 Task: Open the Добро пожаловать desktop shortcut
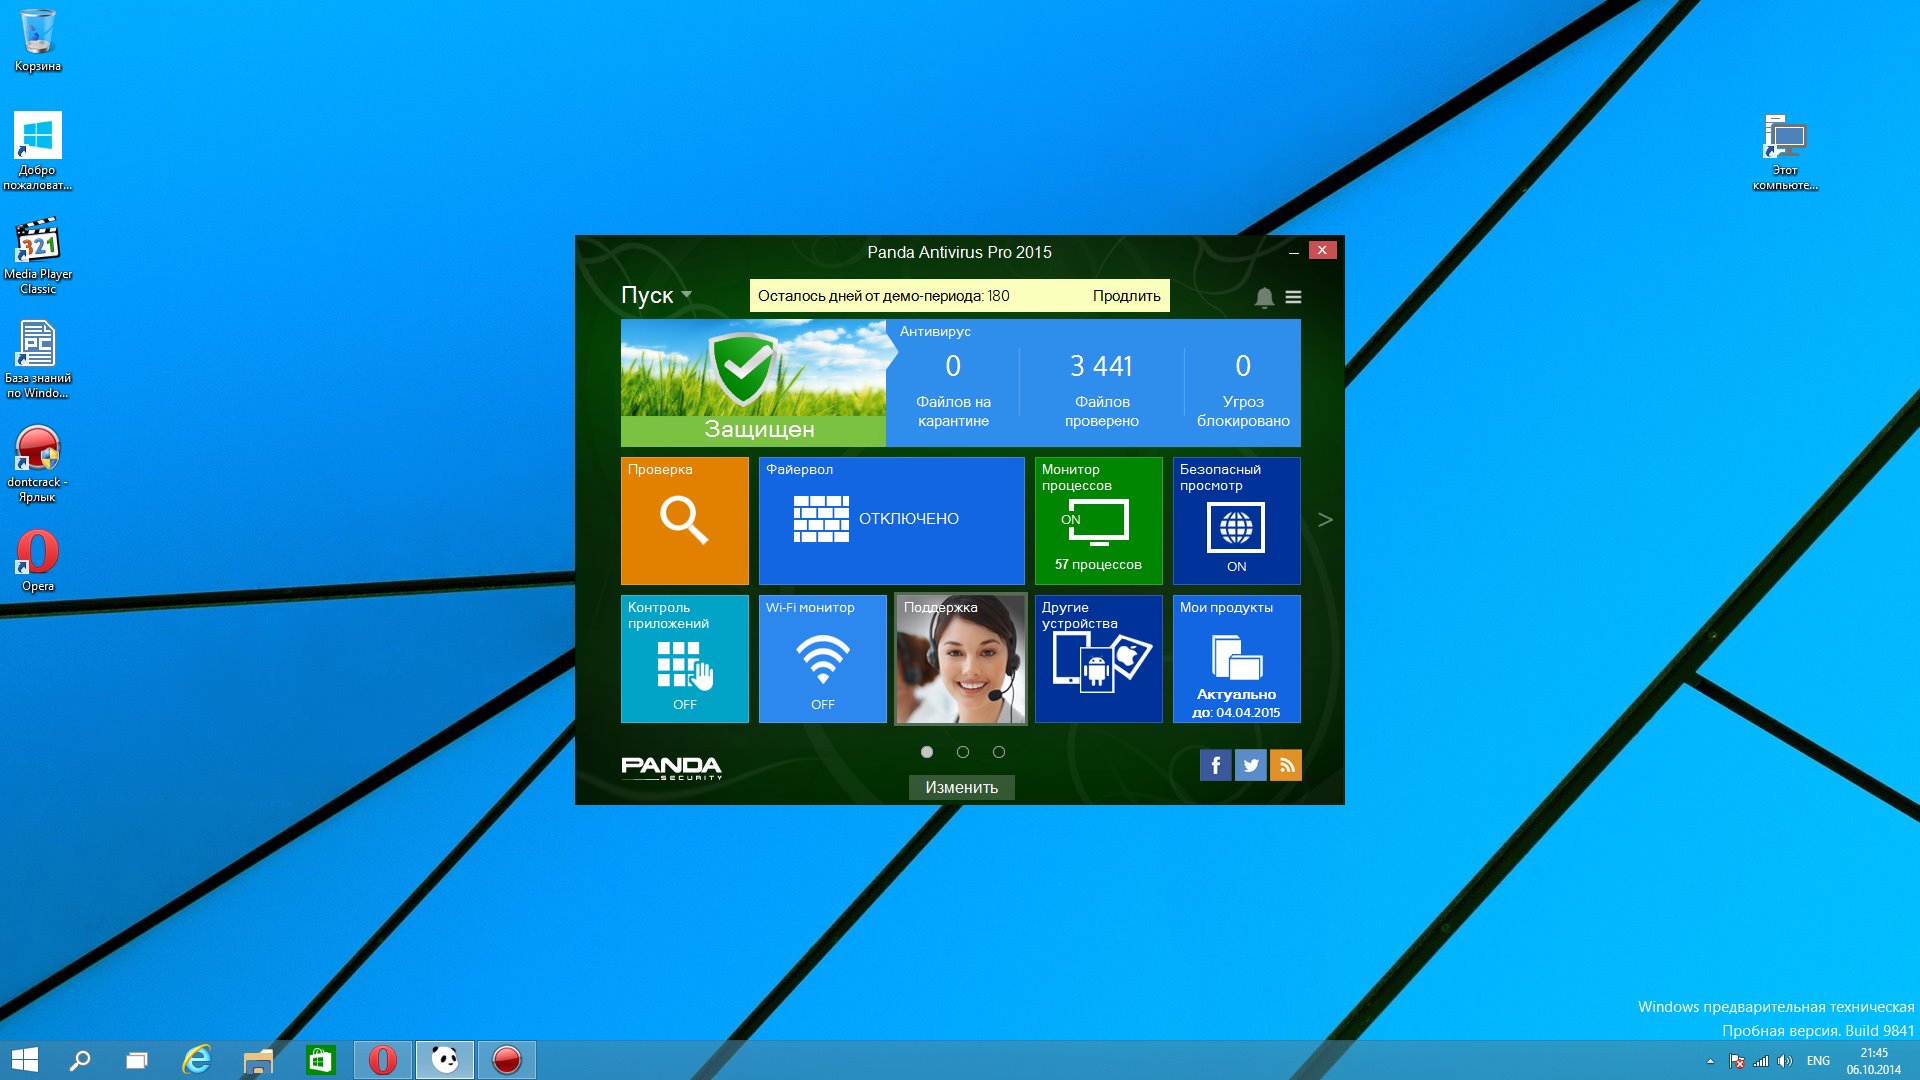[x=38, y=150]
